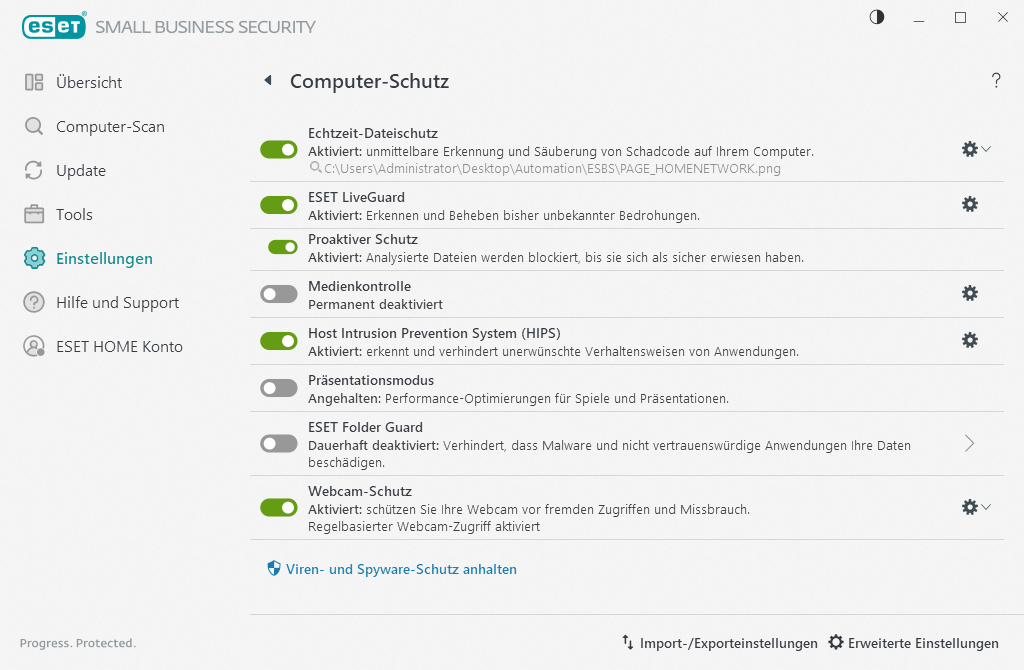
Task: Go back using the Computer-Schutz back arrow
Action: pos(267,81)
